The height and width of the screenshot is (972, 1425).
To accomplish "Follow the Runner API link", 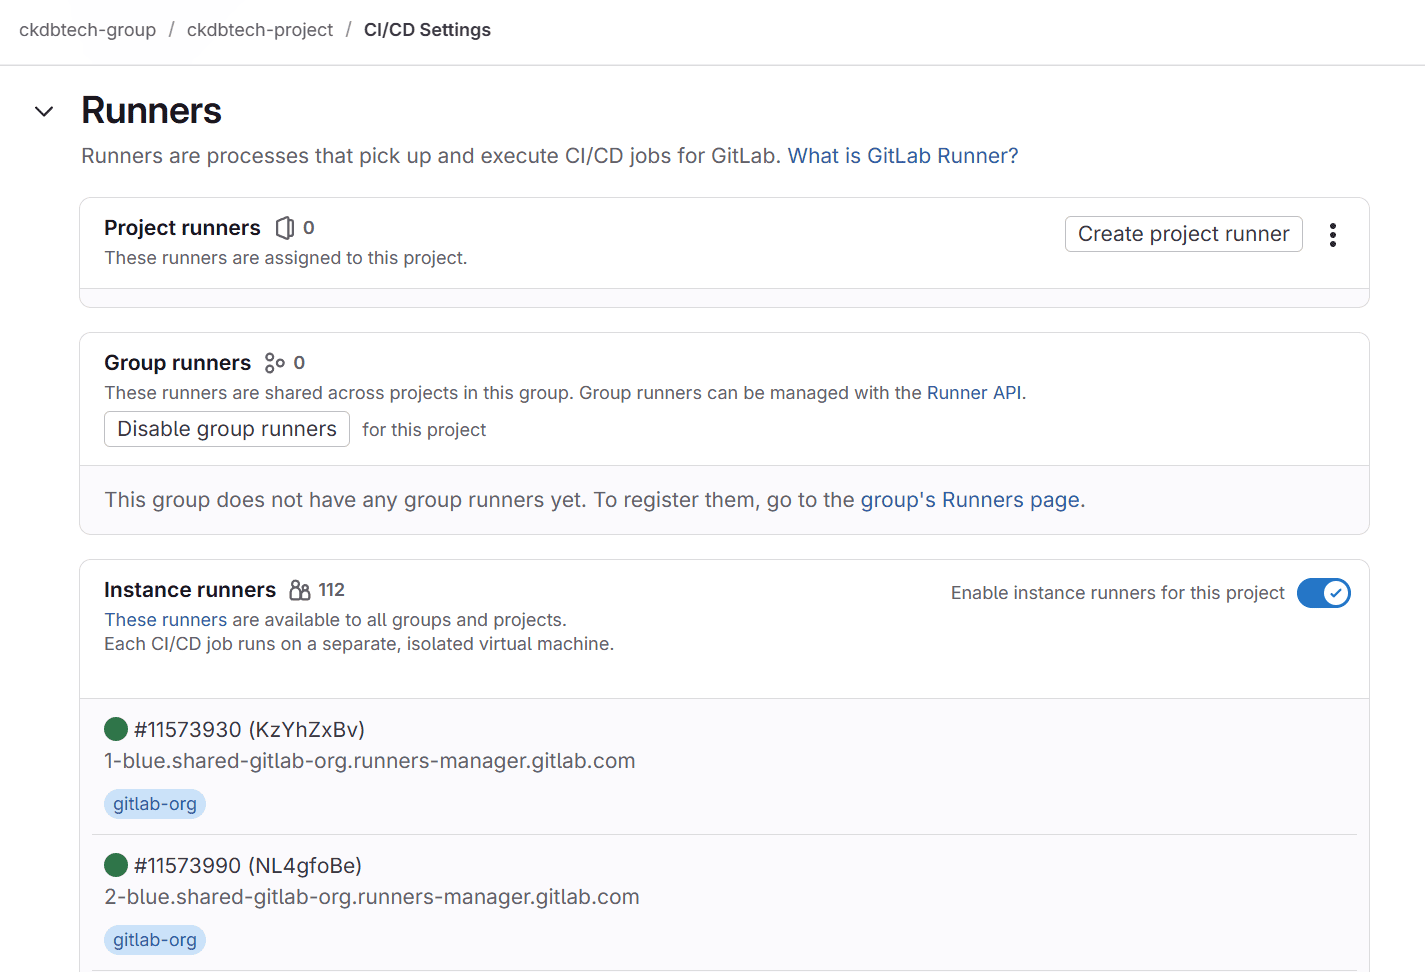I will click(x=973, y=392).
